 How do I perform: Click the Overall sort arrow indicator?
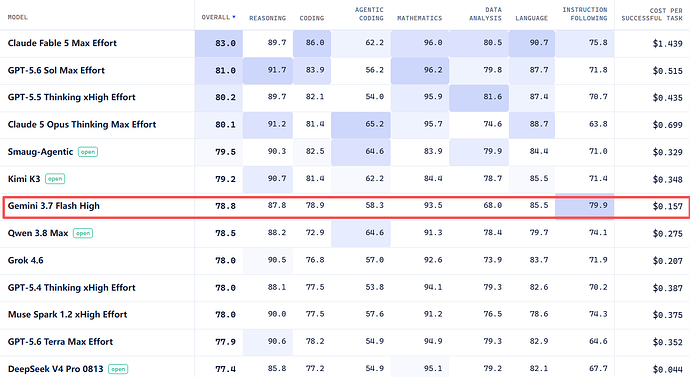tap(234, 17)
